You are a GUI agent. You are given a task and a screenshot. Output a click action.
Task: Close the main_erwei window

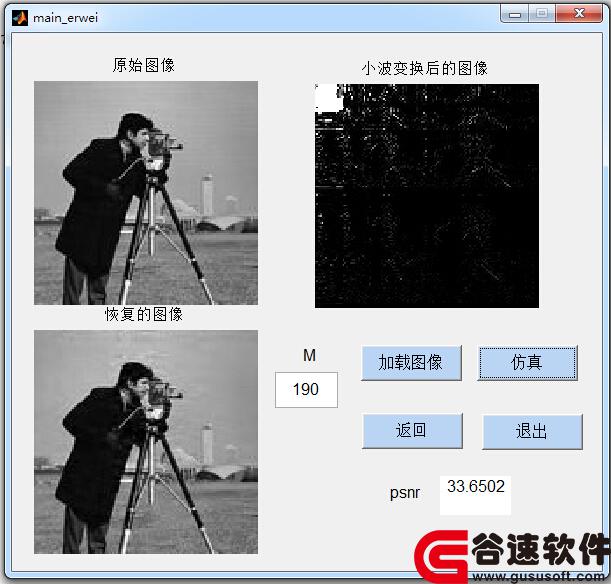coord(579,14)
